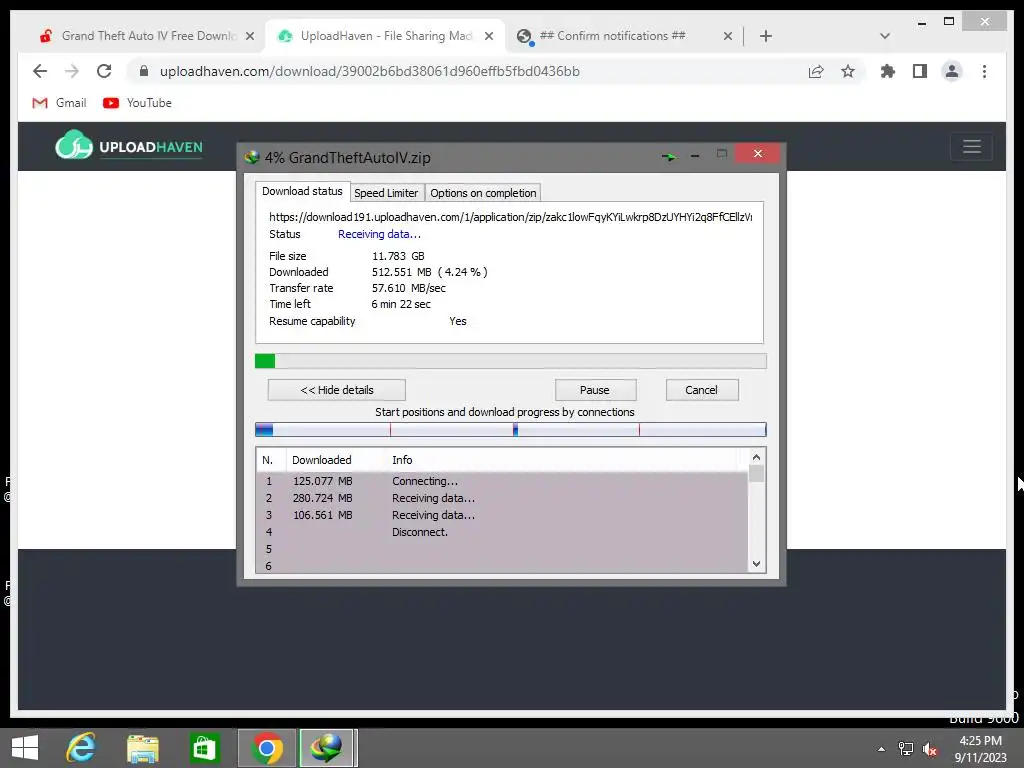Click the muted volume tray icon
Screen dimensions: 1024x768
929,749
